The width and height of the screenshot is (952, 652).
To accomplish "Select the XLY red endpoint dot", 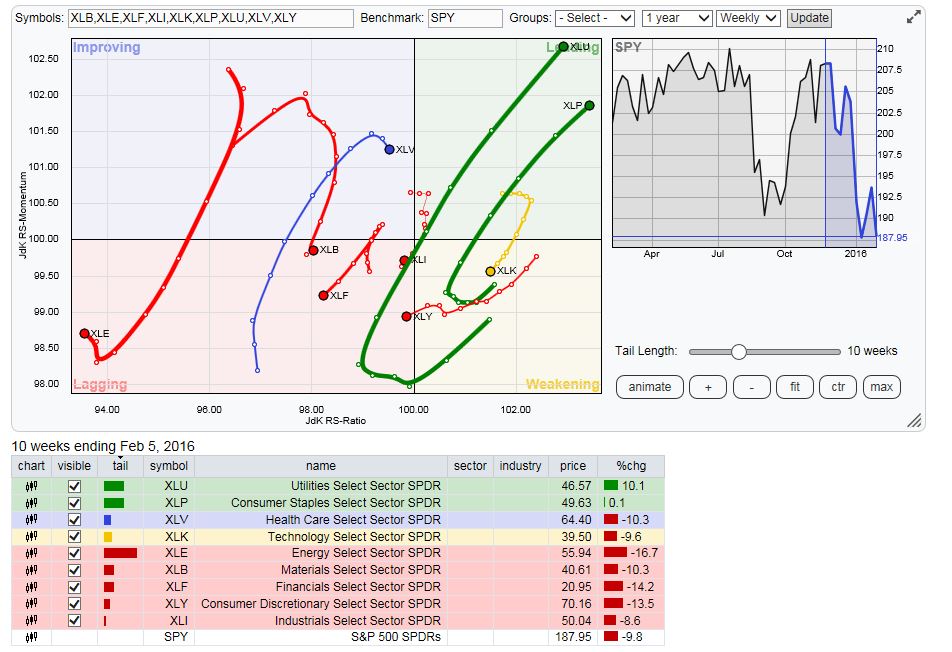I will [406, 316].
